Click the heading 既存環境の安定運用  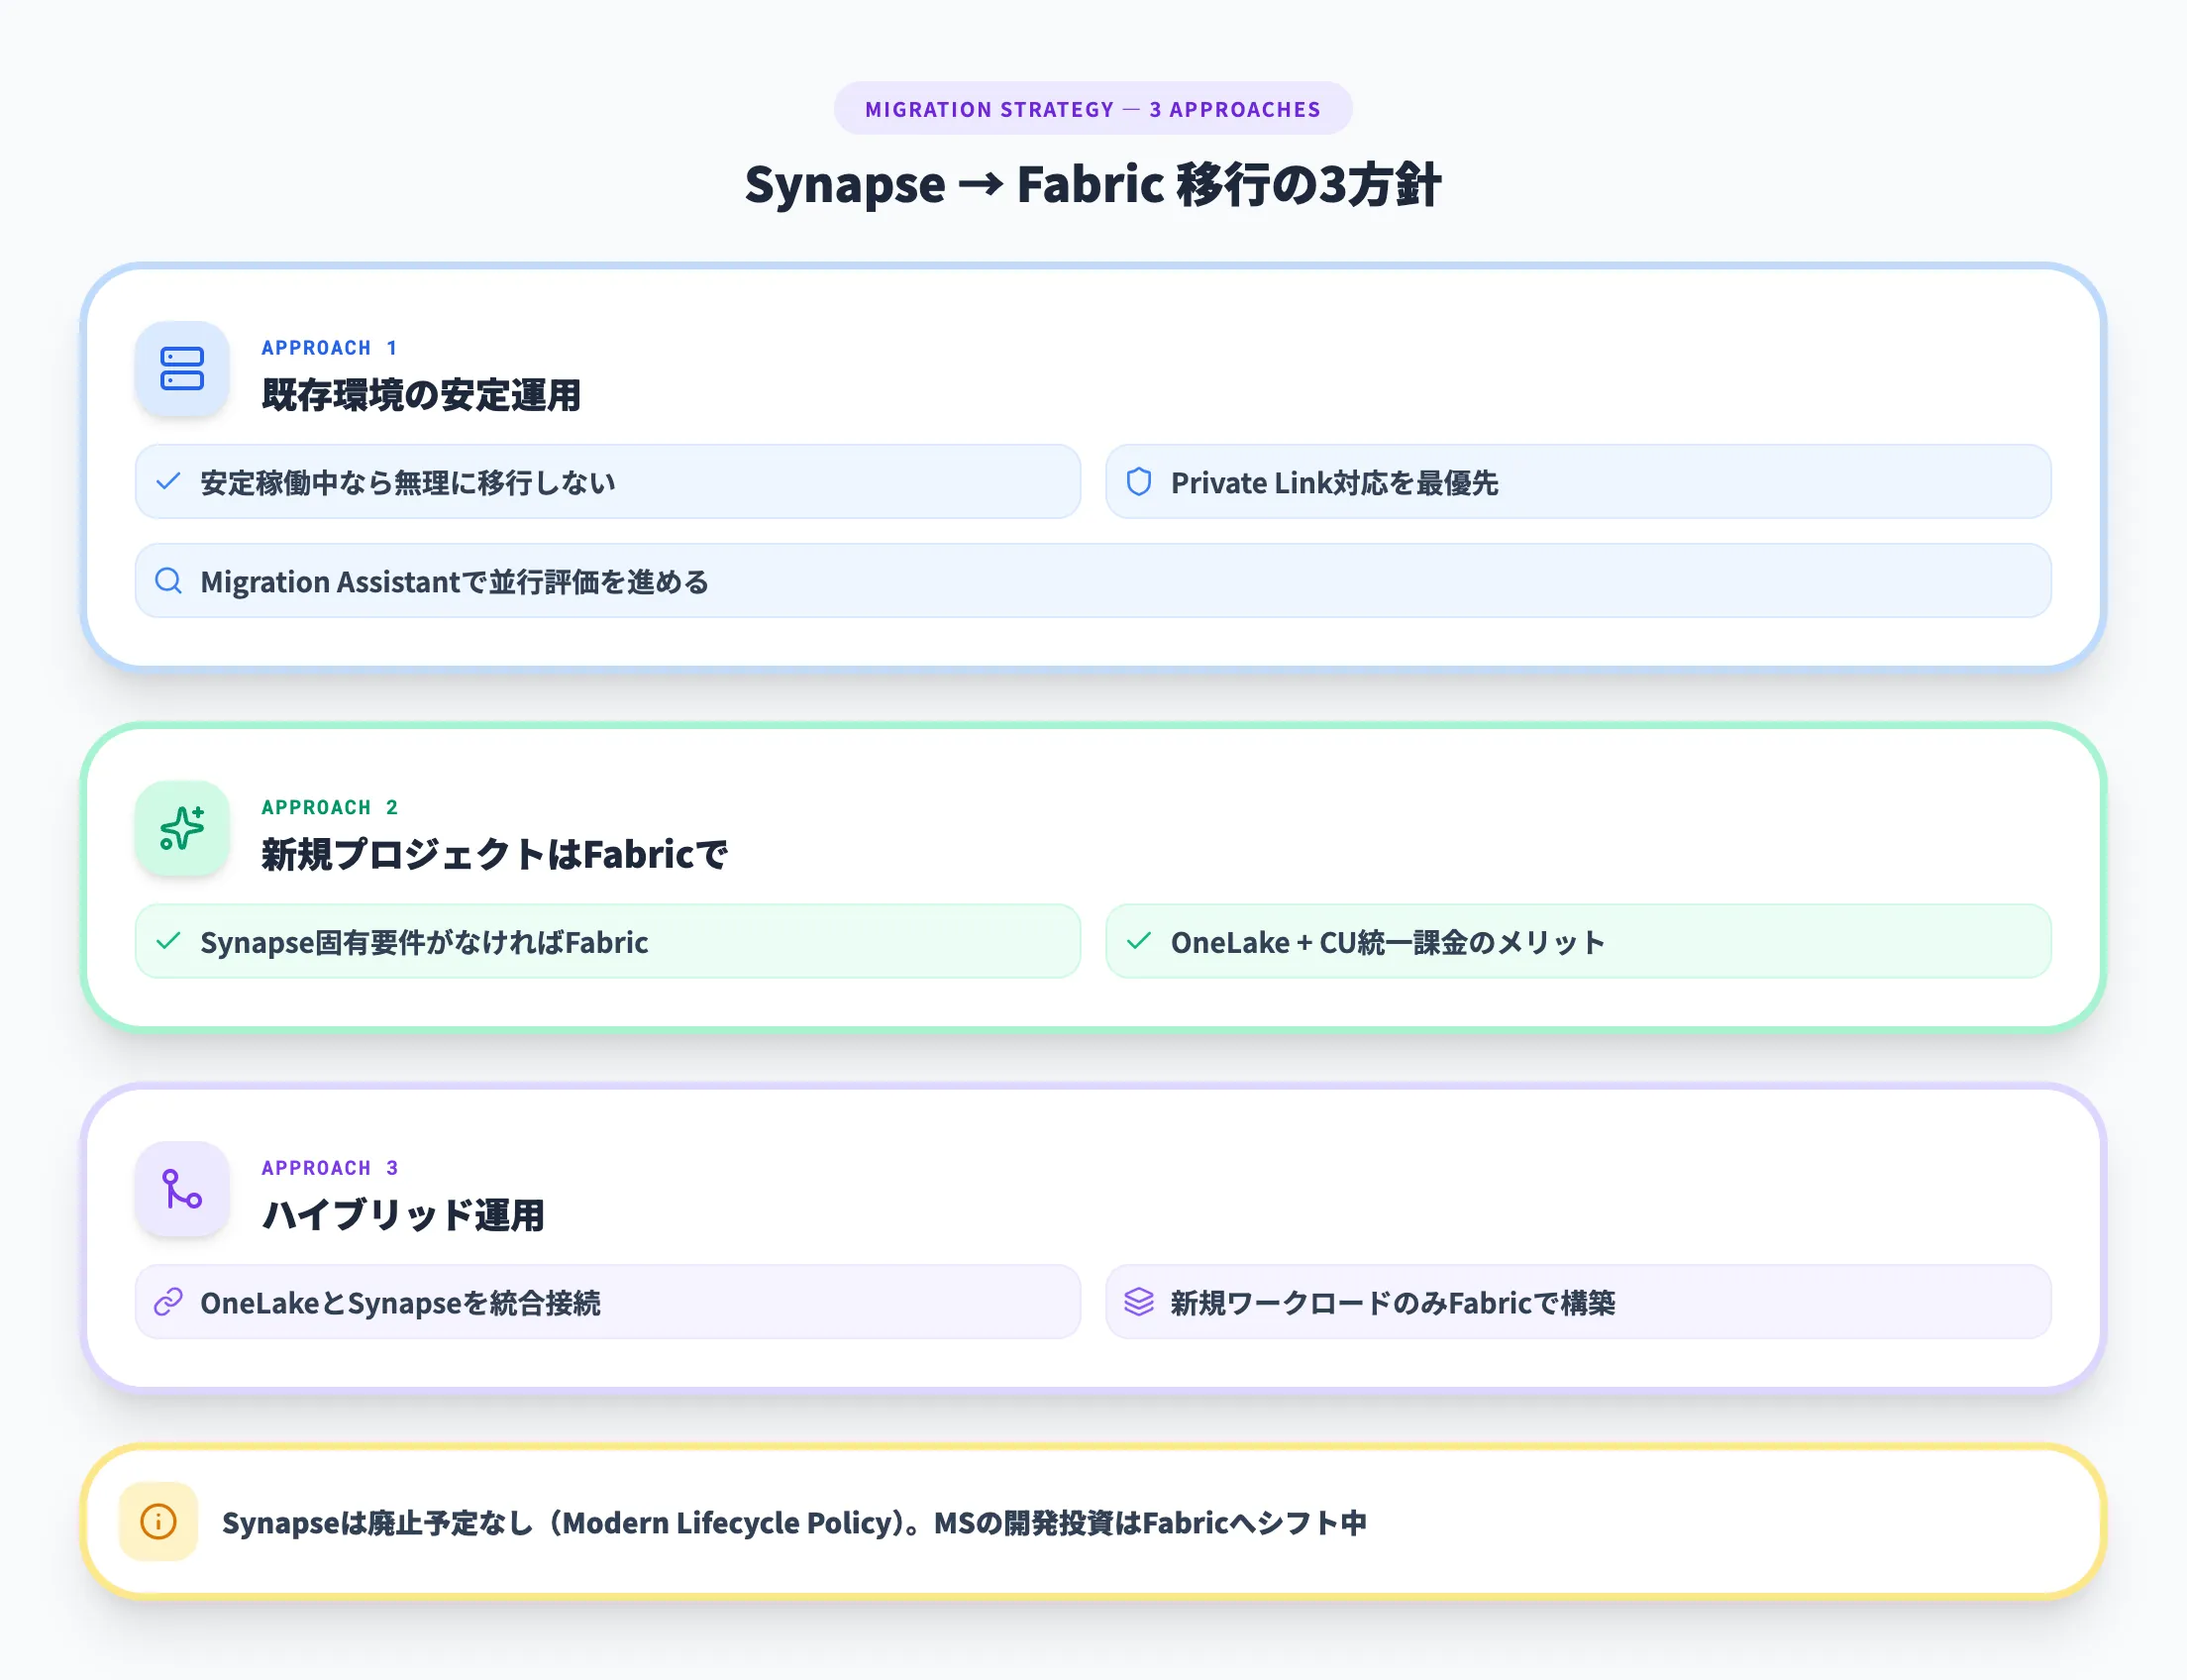click(421, 395)
